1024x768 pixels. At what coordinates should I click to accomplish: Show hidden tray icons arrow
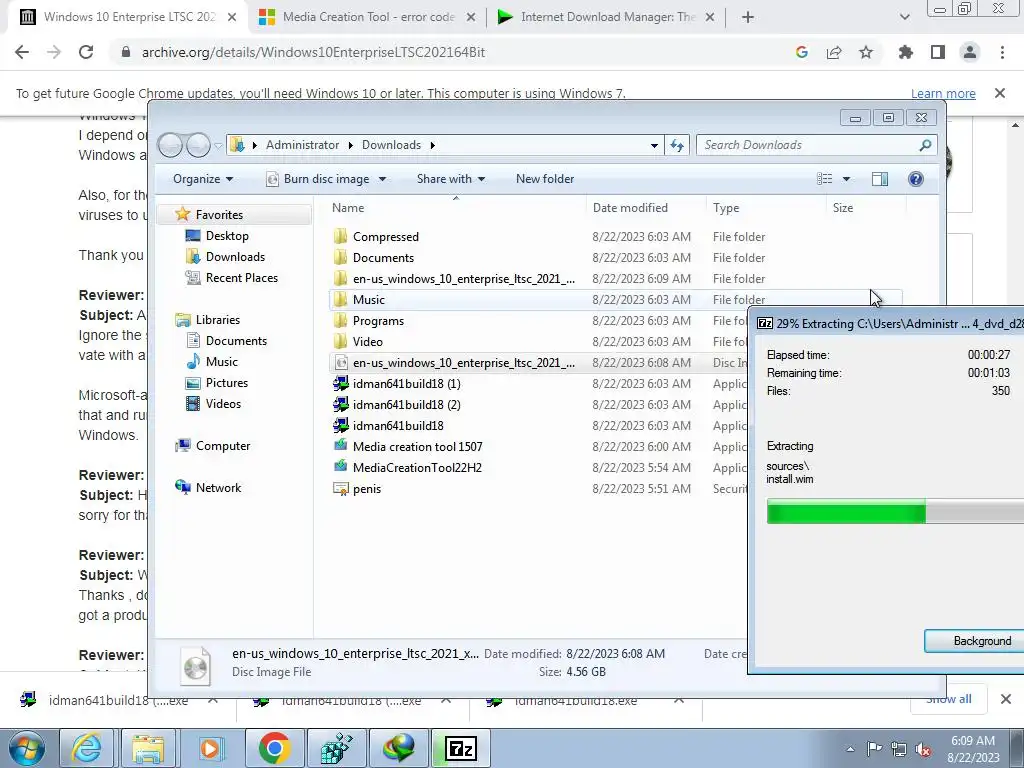point(850,749)
